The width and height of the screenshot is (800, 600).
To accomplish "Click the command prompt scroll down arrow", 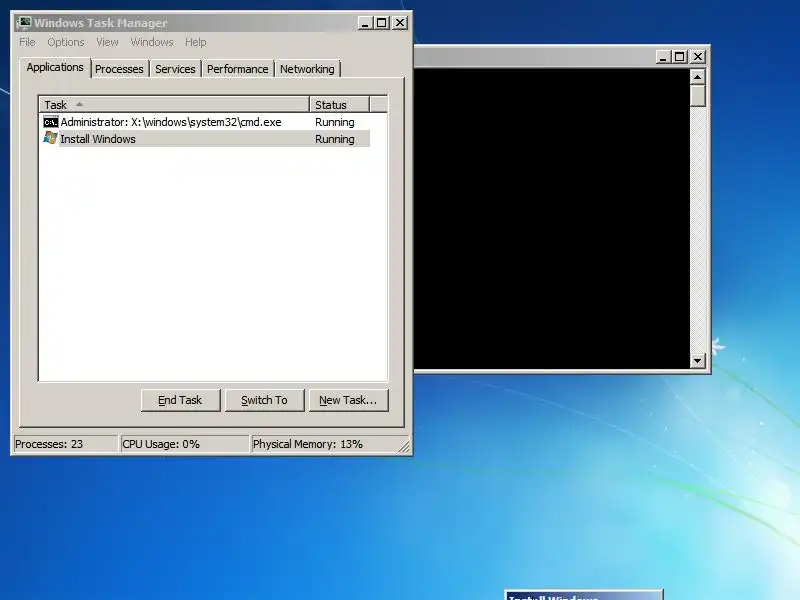I will point(697,361).
